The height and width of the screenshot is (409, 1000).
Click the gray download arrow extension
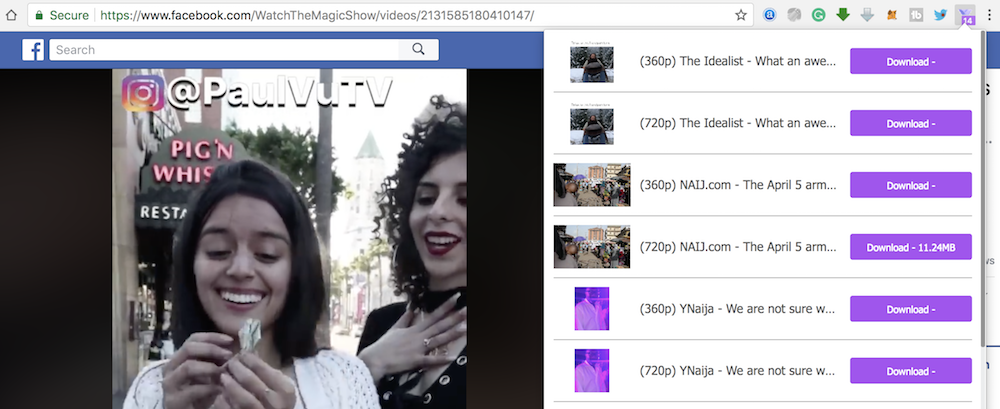coord(867,15)
